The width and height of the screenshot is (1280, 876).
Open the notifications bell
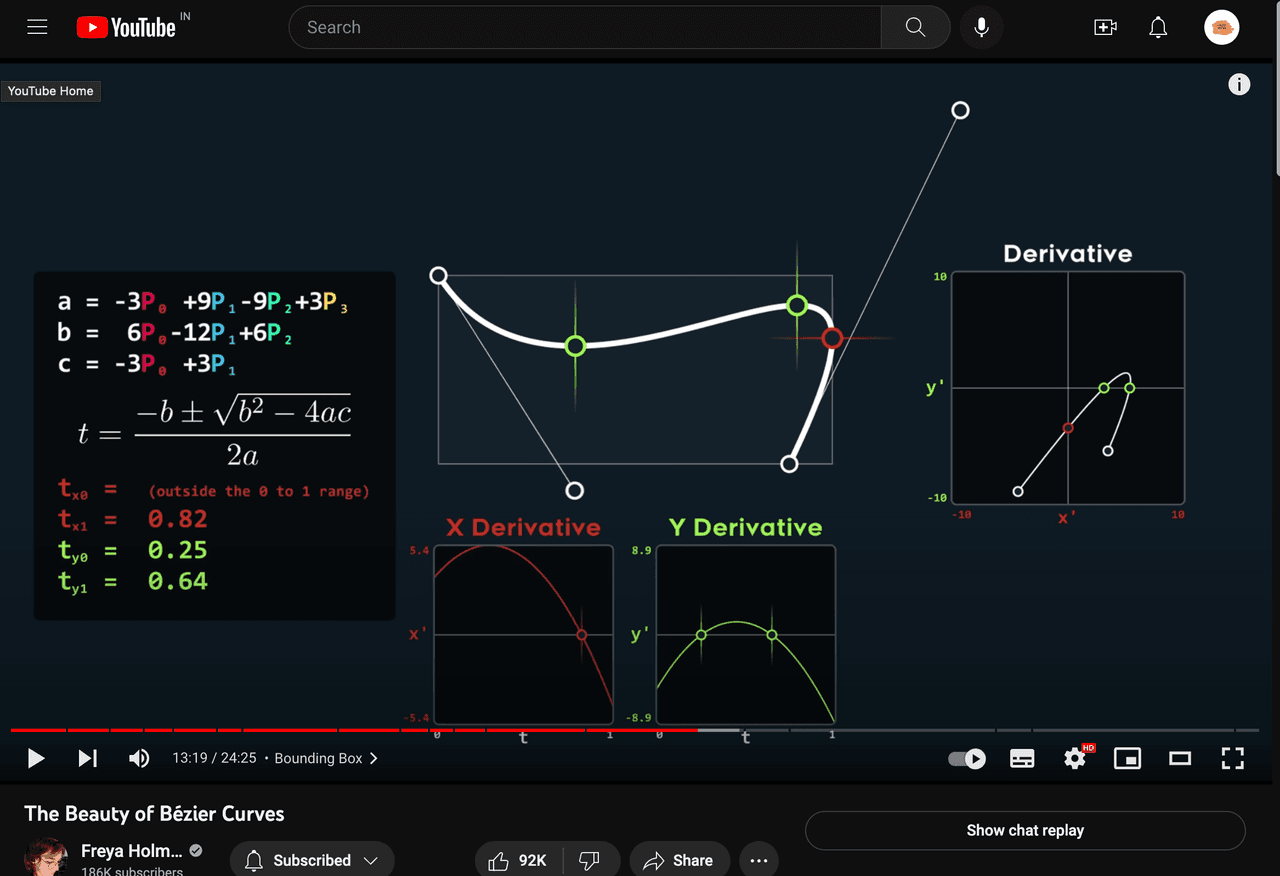tap(1158, 27)
